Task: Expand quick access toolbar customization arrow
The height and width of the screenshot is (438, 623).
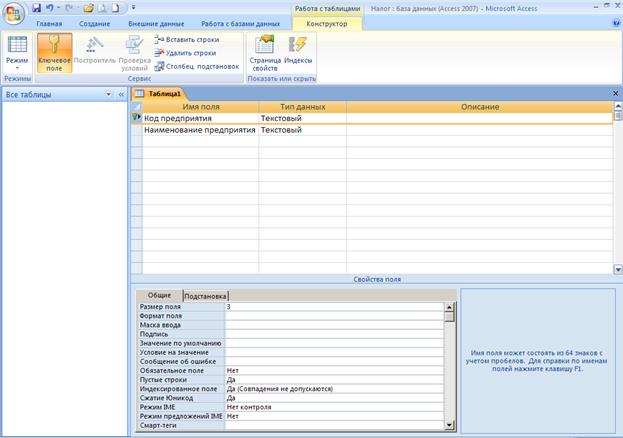Action: click(x=134, y=8)
